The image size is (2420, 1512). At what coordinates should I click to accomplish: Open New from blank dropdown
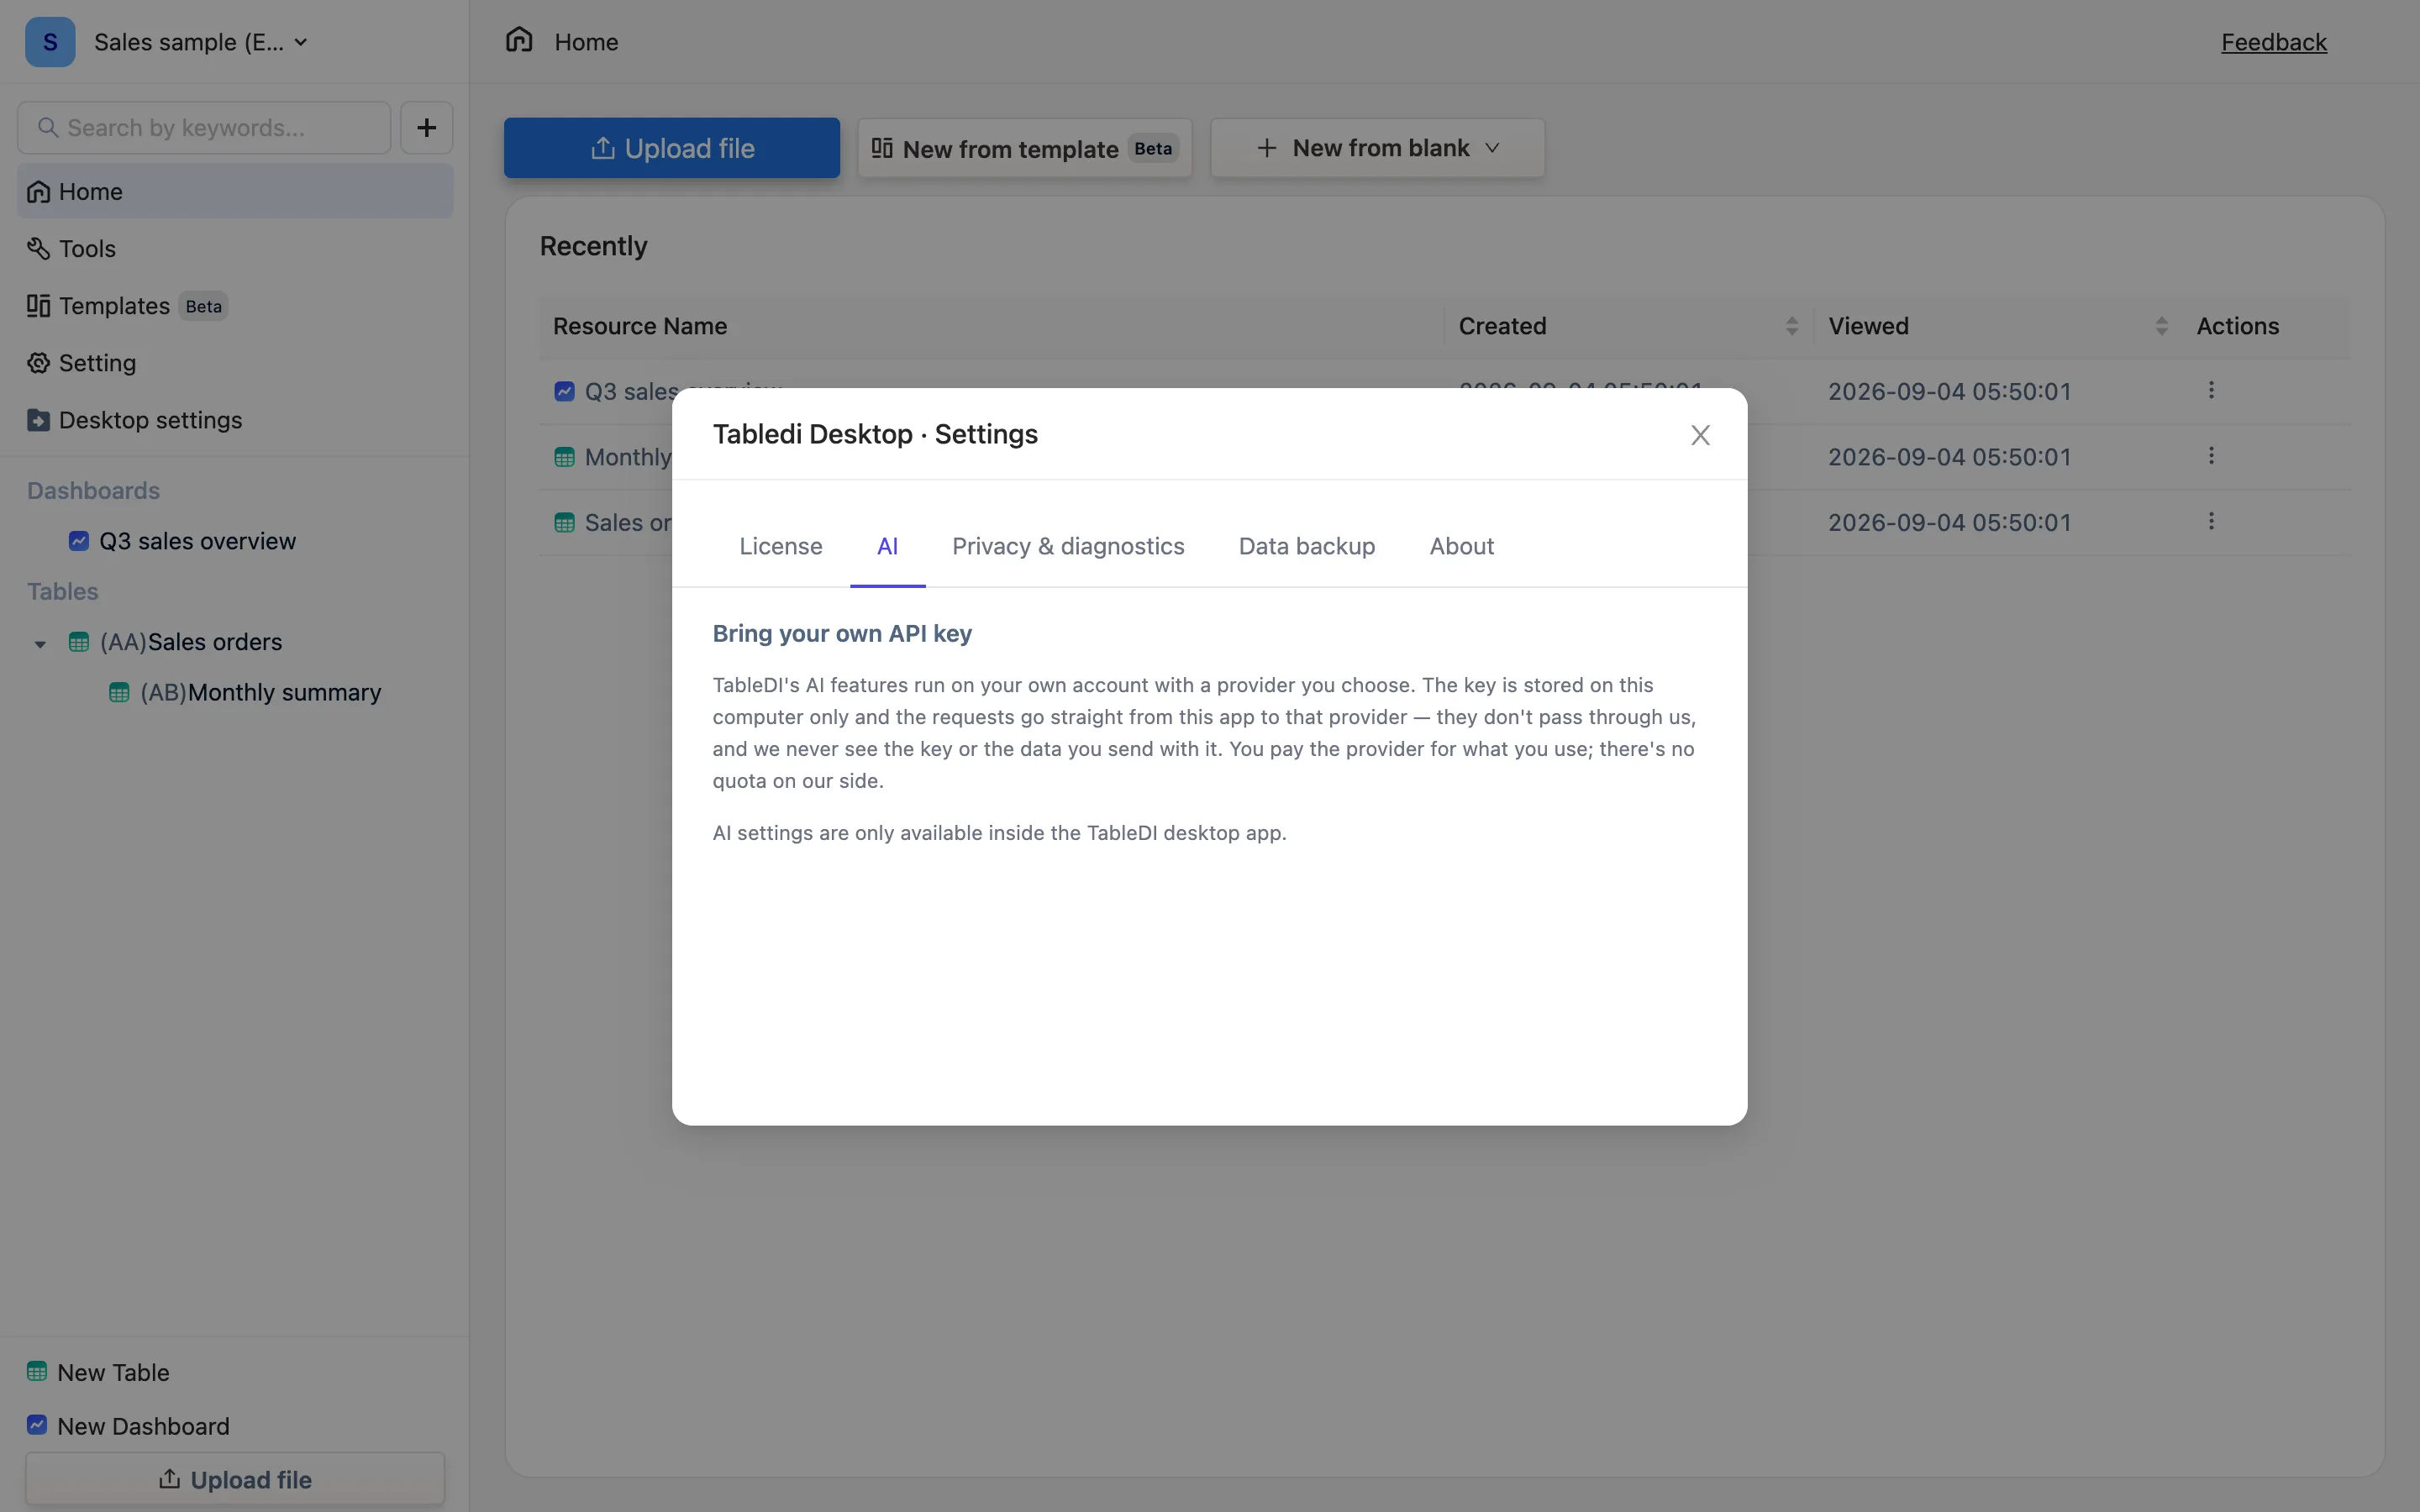[x=1377, y=148]
